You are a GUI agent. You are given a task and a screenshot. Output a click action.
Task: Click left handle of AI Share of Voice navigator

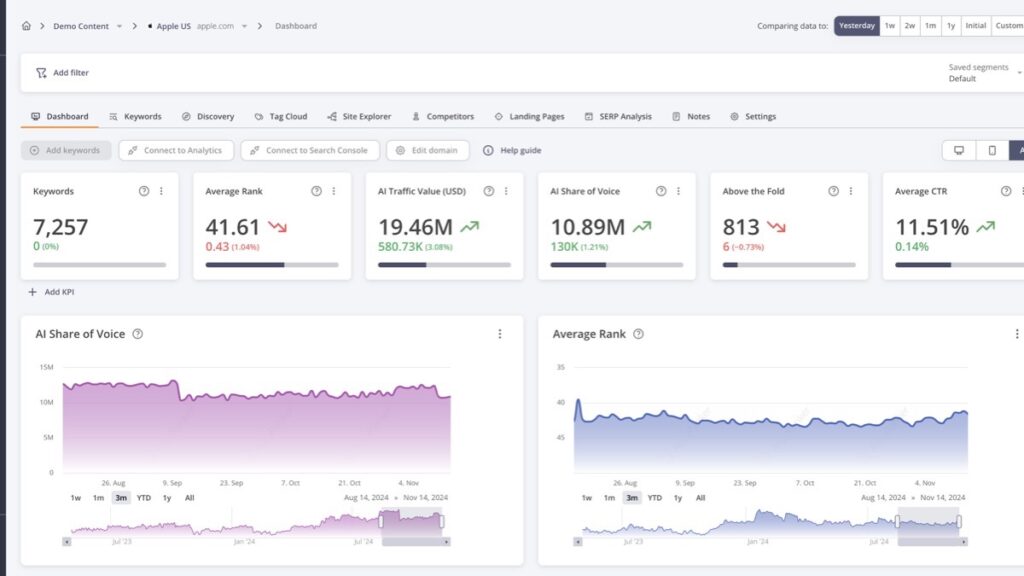point(381,521)
